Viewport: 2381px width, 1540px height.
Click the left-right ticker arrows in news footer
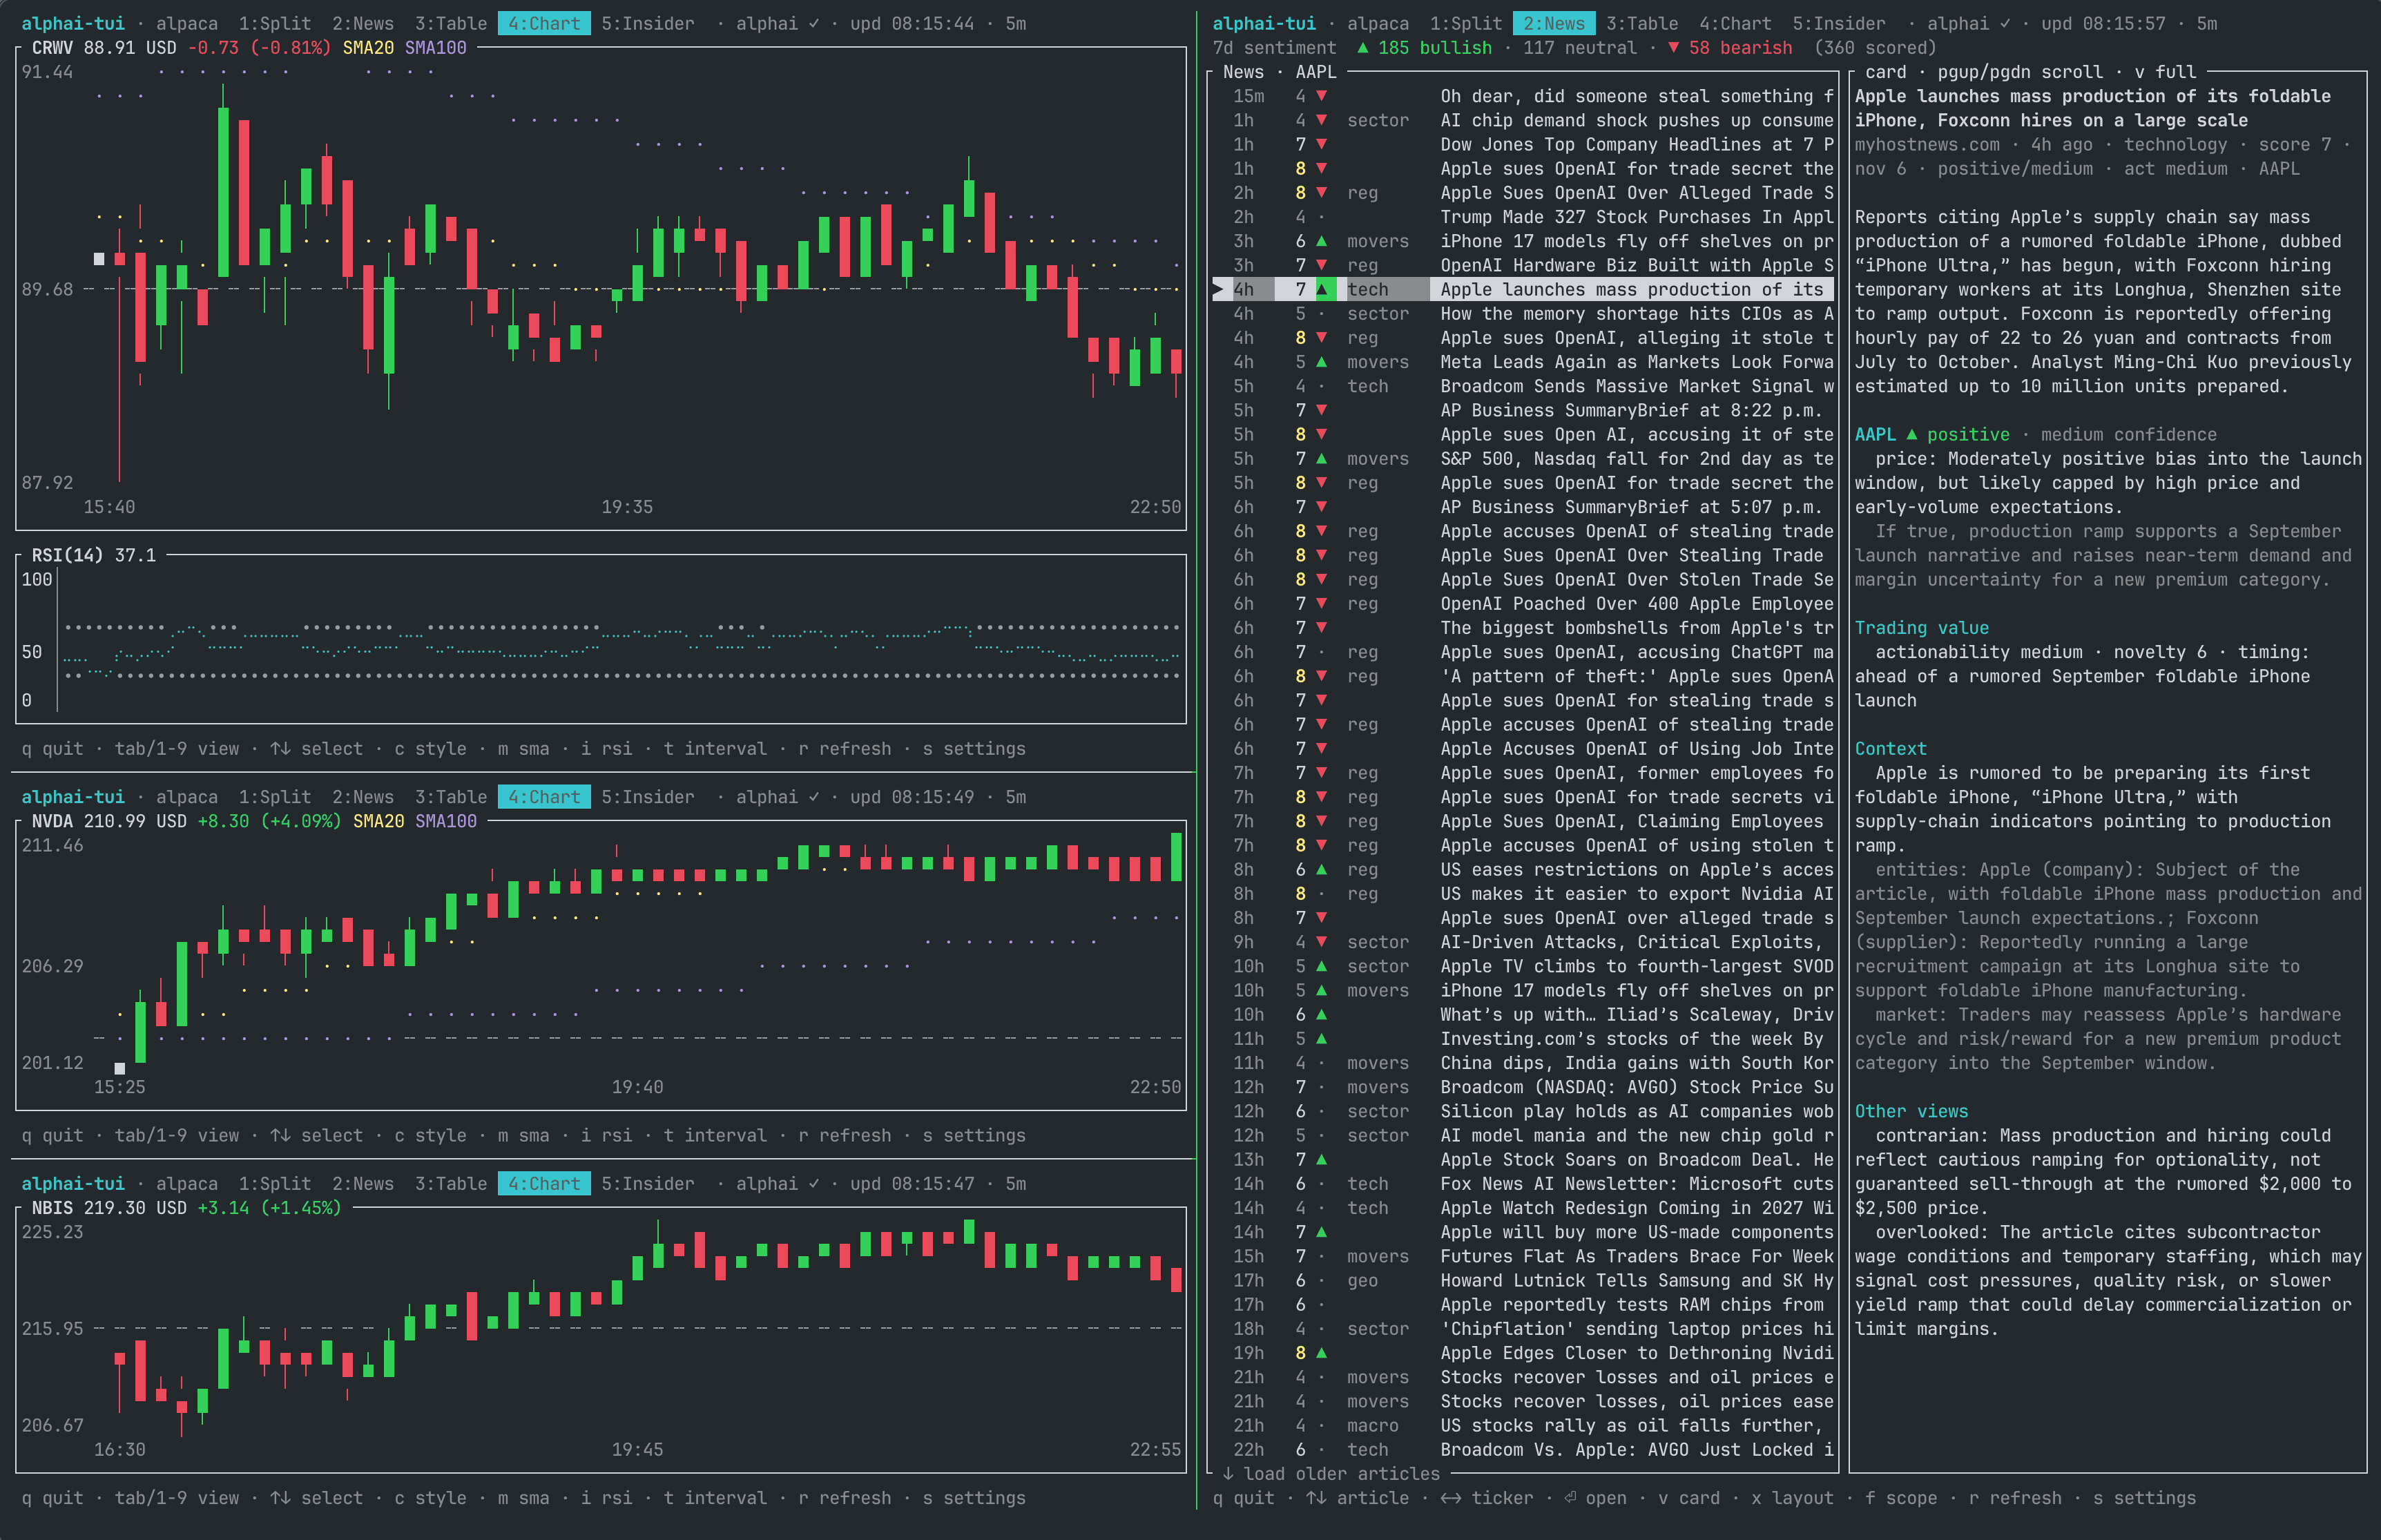1450,1498
